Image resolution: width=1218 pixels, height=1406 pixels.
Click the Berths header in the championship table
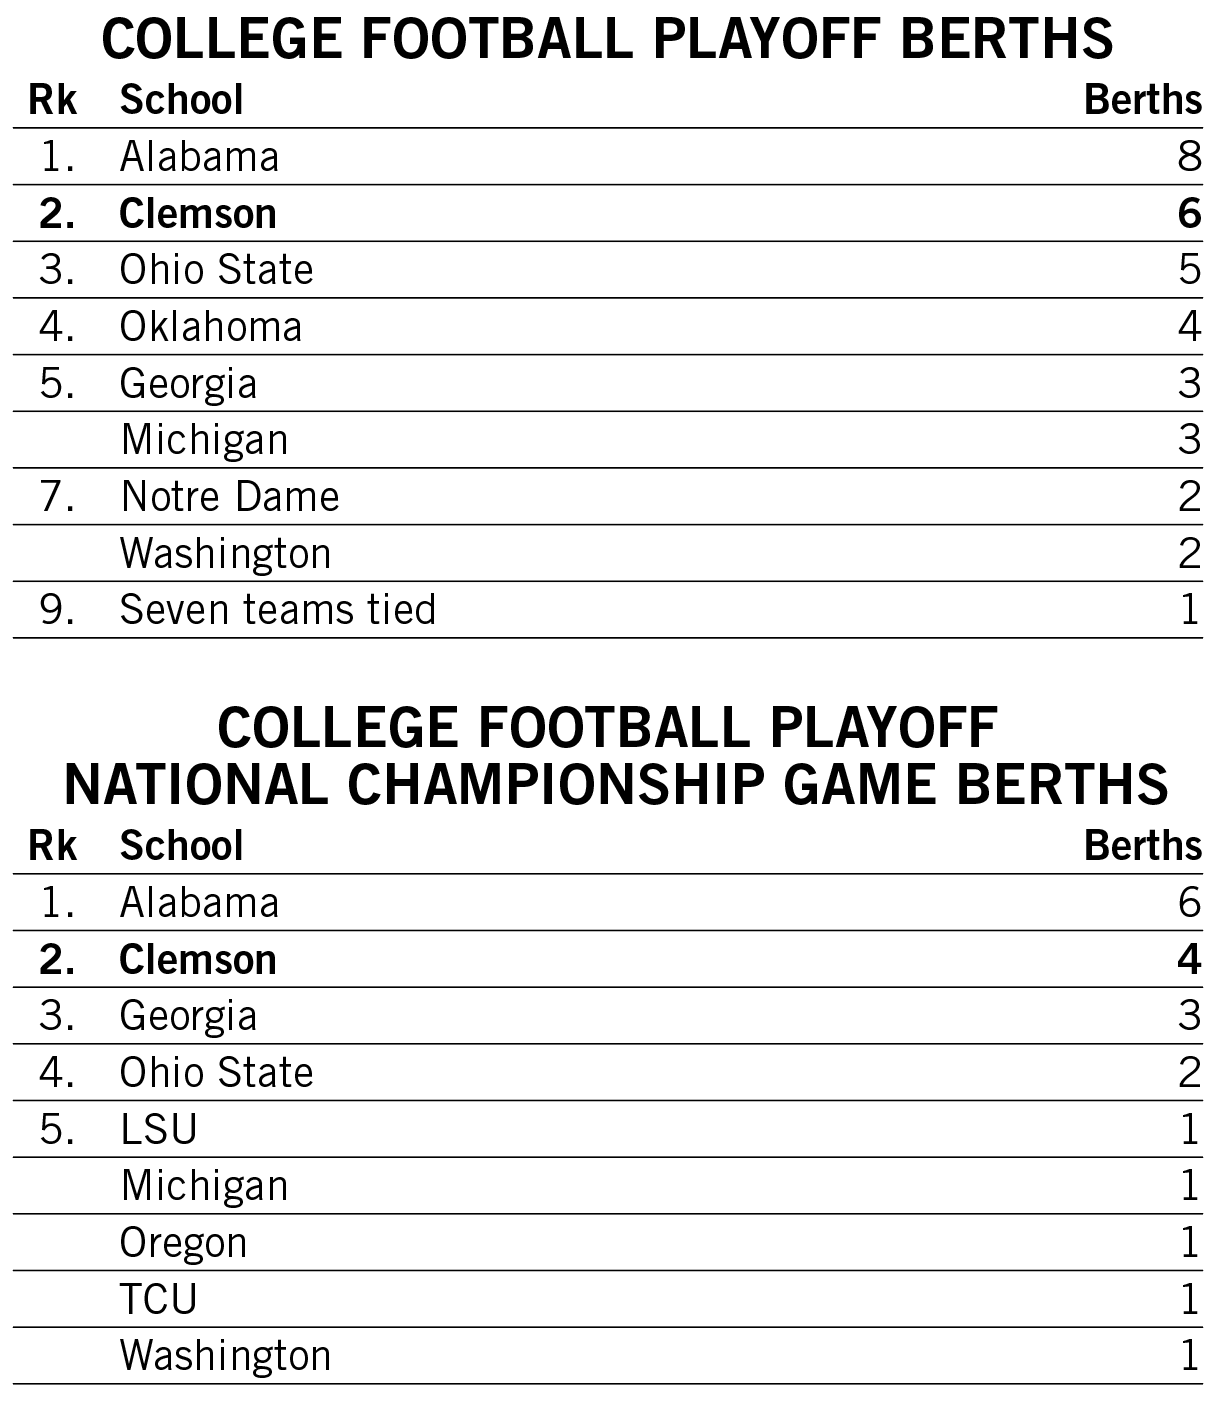1142,846
